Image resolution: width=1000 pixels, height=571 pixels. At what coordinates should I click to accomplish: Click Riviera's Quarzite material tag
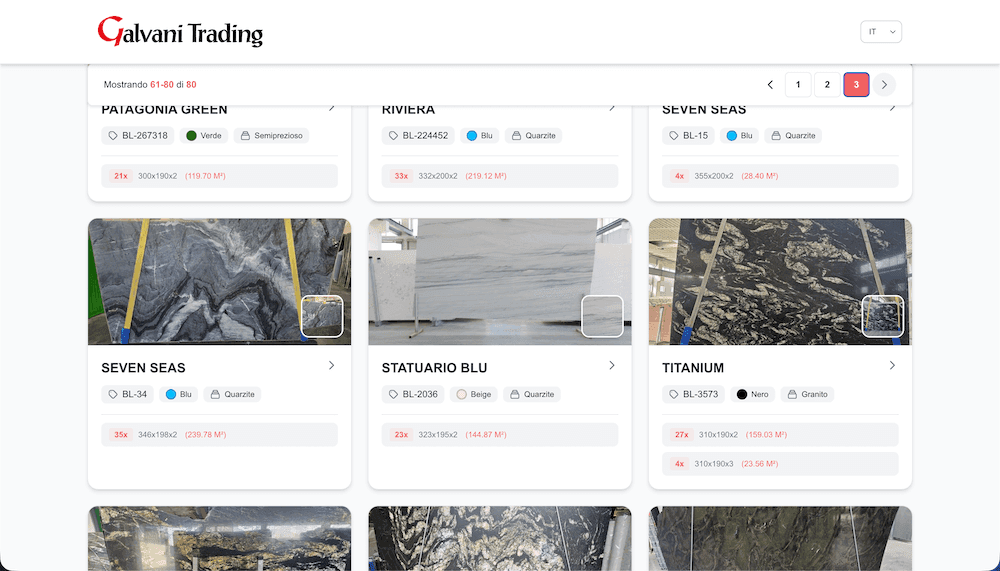click(534, 136)
